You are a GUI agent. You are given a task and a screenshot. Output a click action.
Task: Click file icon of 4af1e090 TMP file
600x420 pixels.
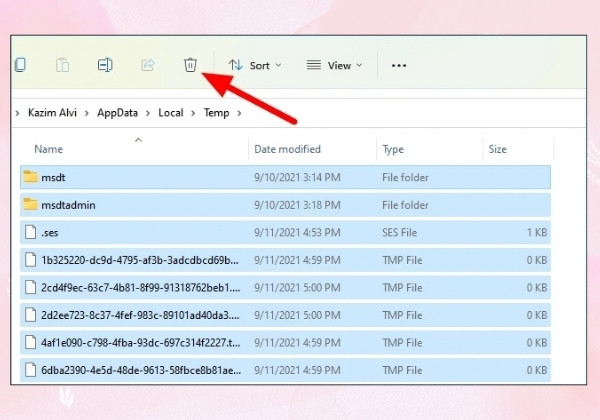(31, 342)
